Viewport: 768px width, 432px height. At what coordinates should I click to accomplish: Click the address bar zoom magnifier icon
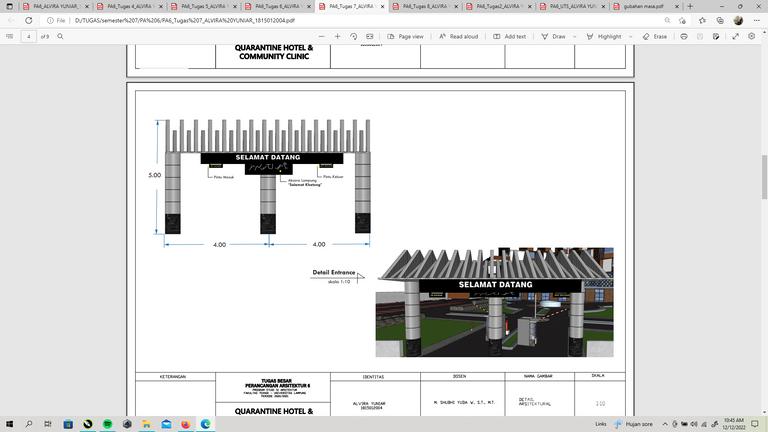[x=667, y=21]
